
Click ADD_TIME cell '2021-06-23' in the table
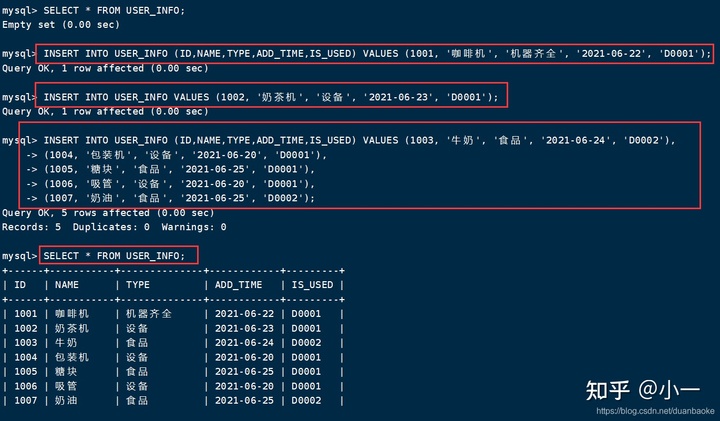tap(244, 329)
